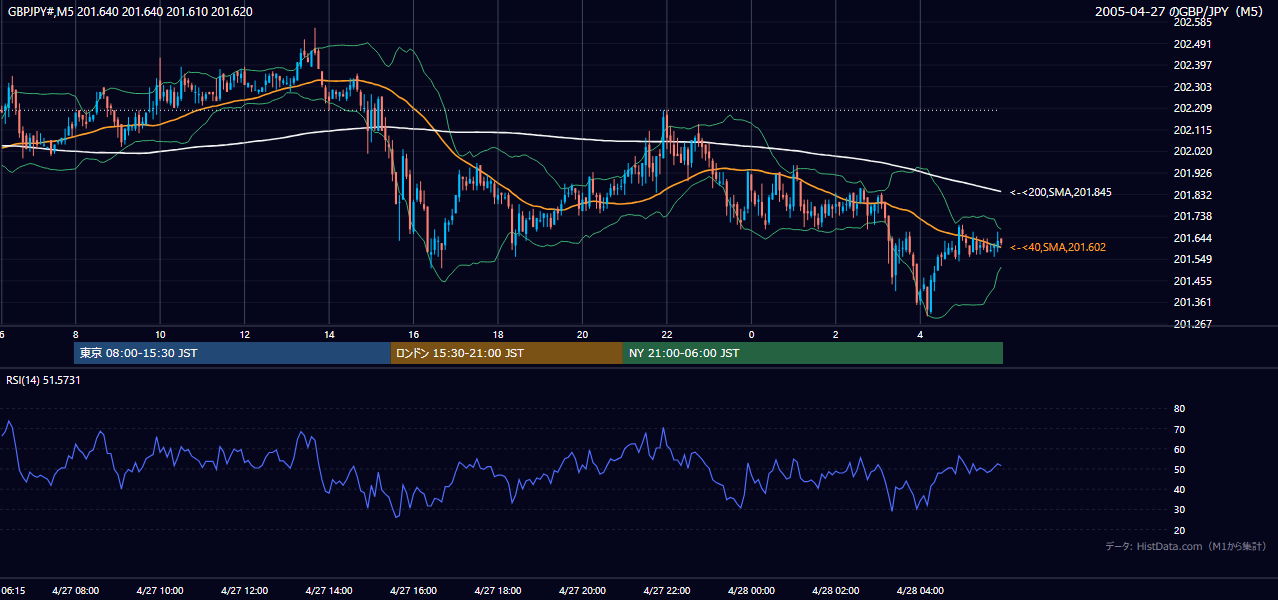Click hour label 10 below price chart
Image resolution: width=1278 pixels, height=600 pixels.
(x=160, y=334)
